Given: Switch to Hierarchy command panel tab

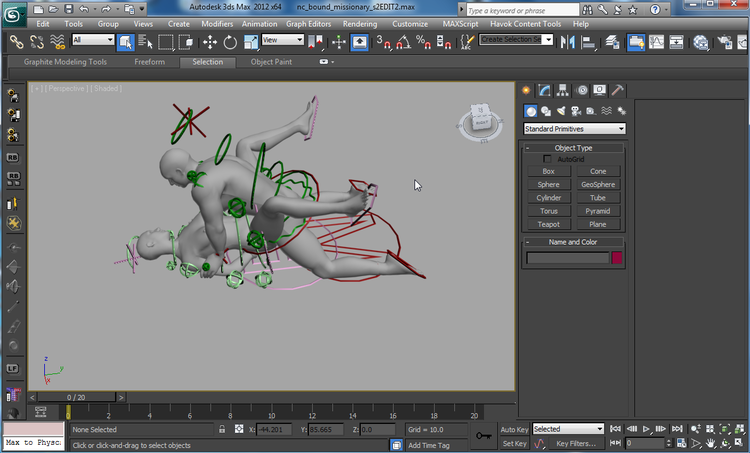Looking at the screenshot, I should coord(562,90).
